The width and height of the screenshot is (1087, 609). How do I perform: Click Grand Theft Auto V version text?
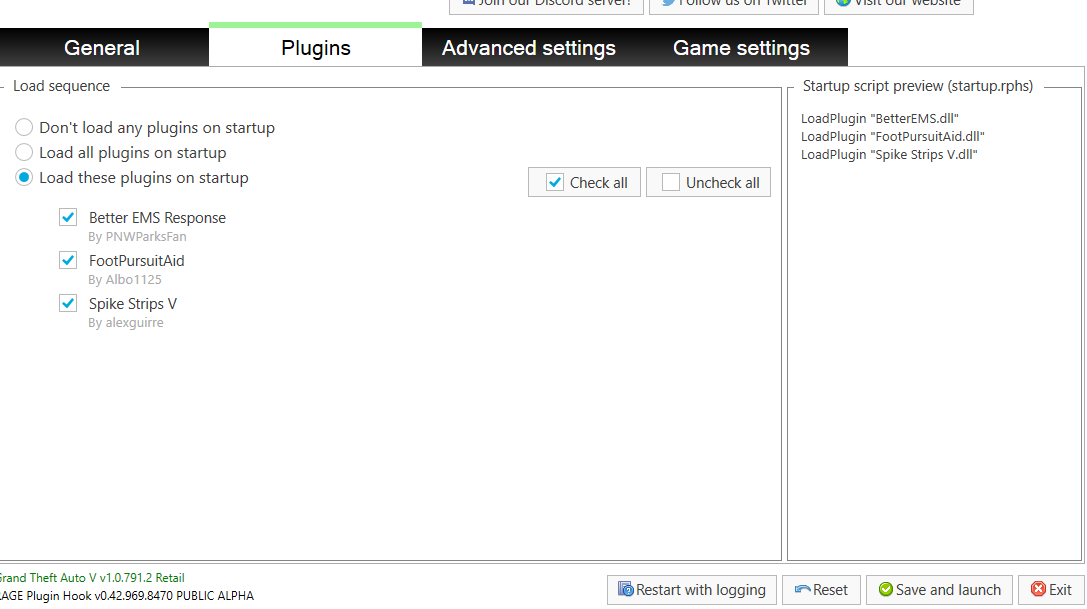coord(92,578)
